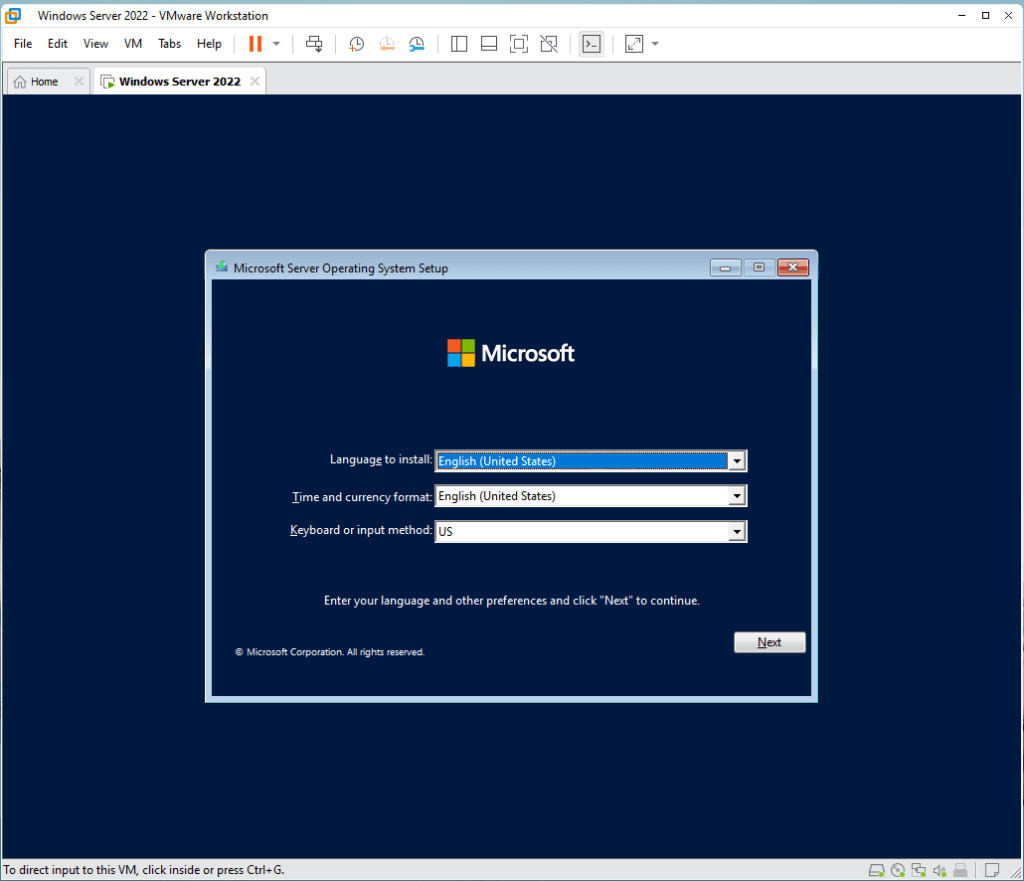Toggle the library sidebar visibility

pos(459,44)
